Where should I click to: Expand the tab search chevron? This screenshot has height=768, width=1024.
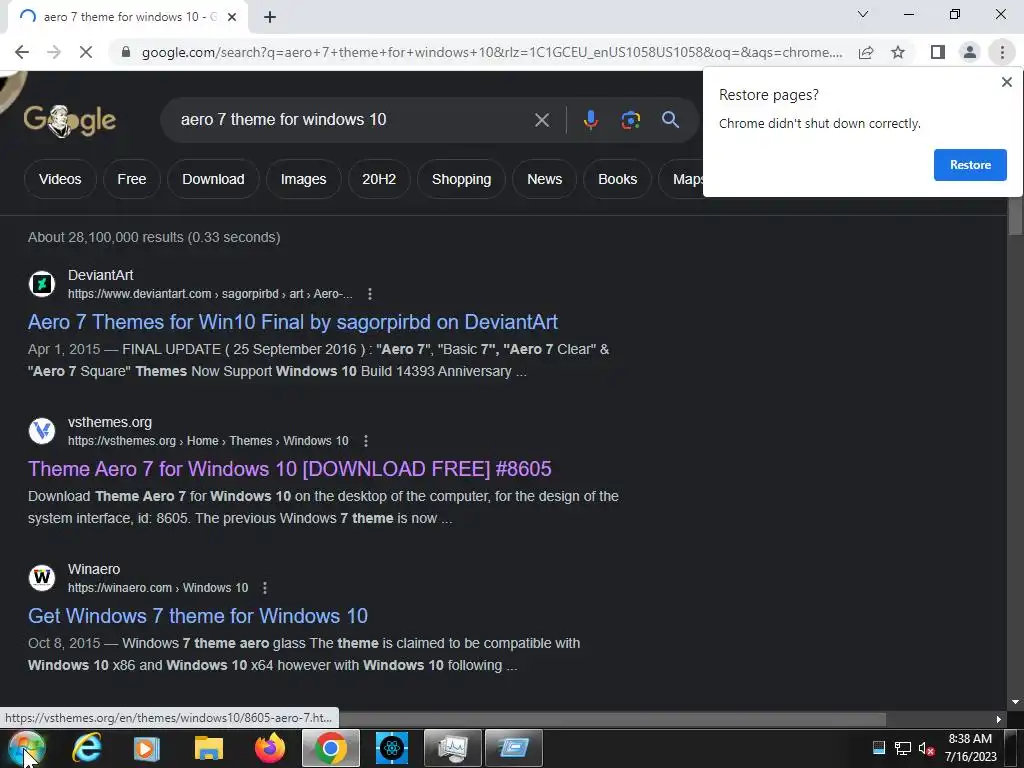pos(863,14)
